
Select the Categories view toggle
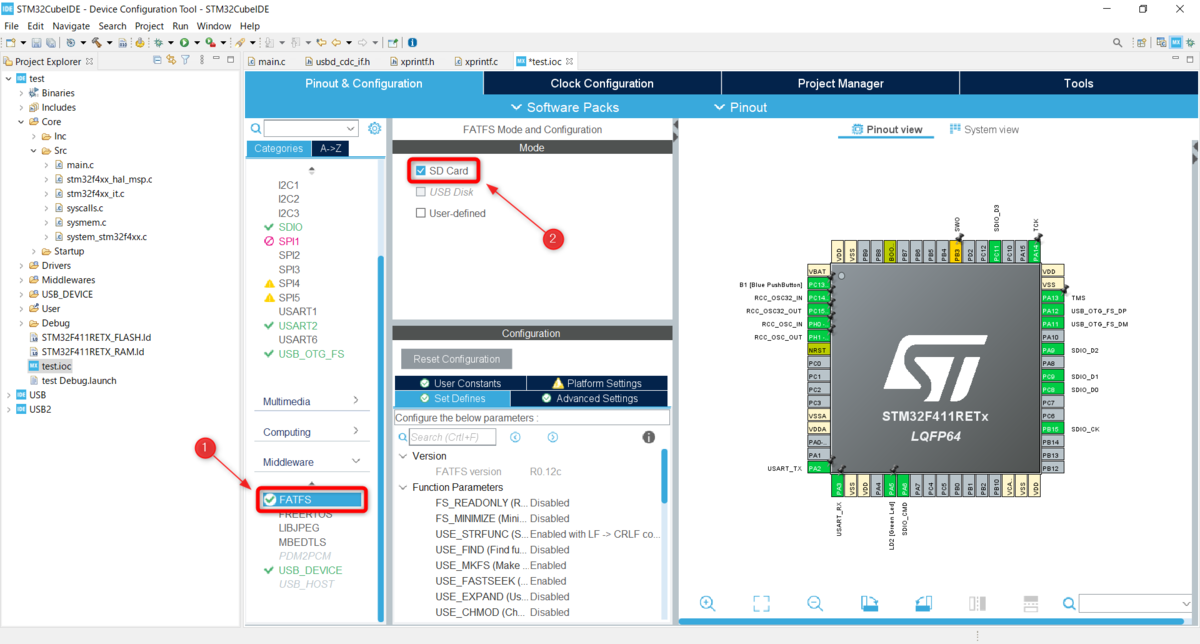pos(278,148)
